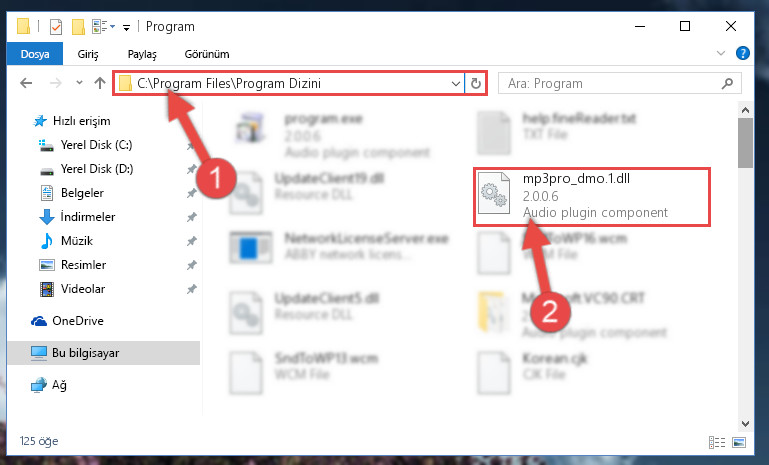This screenshot has height=465, width=769.
Task: Click the search magnifier icon
Action: point(727,84)
